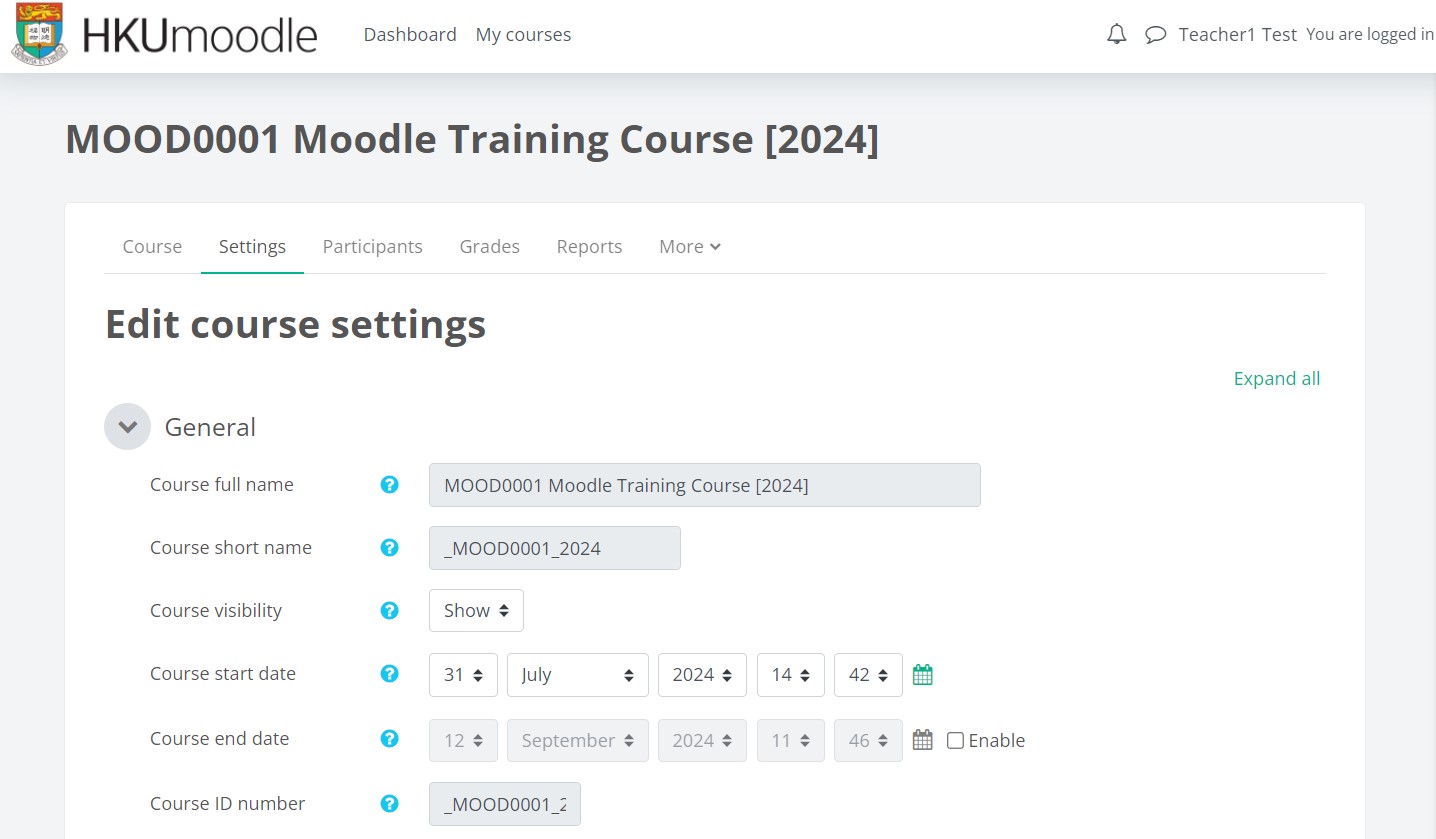The width and height of the screenshot is (1436, 839).
Task: Open the start date year dropdown
Action: (701, 675)
